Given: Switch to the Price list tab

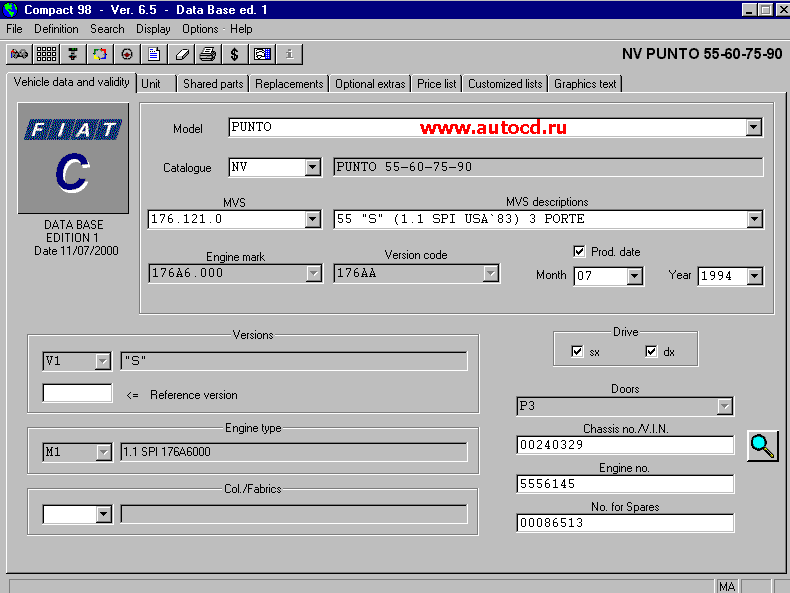Looking at the screenshot, I should 437,84.
